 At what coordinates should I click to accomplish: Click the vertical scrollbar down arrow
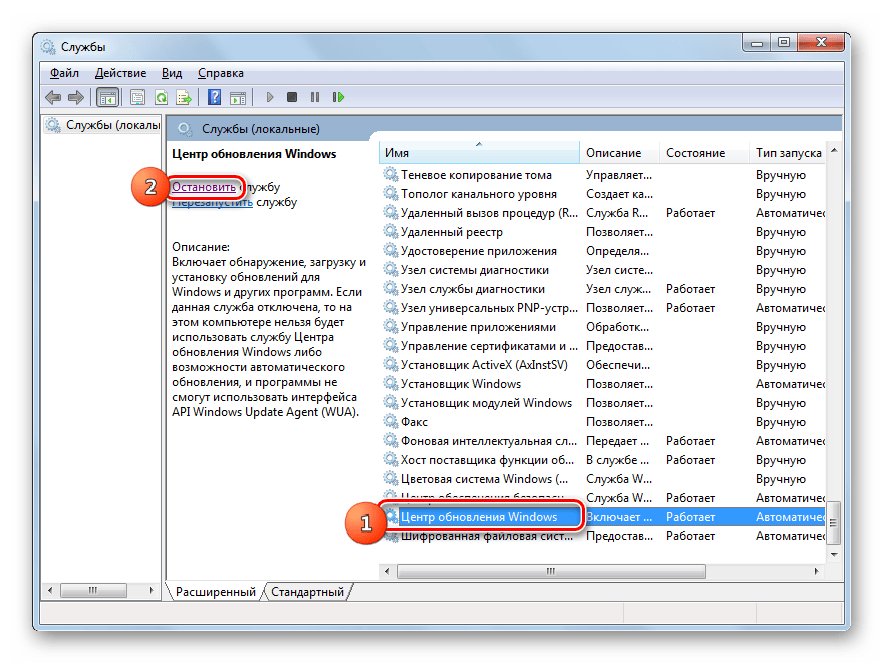[834, 555]
